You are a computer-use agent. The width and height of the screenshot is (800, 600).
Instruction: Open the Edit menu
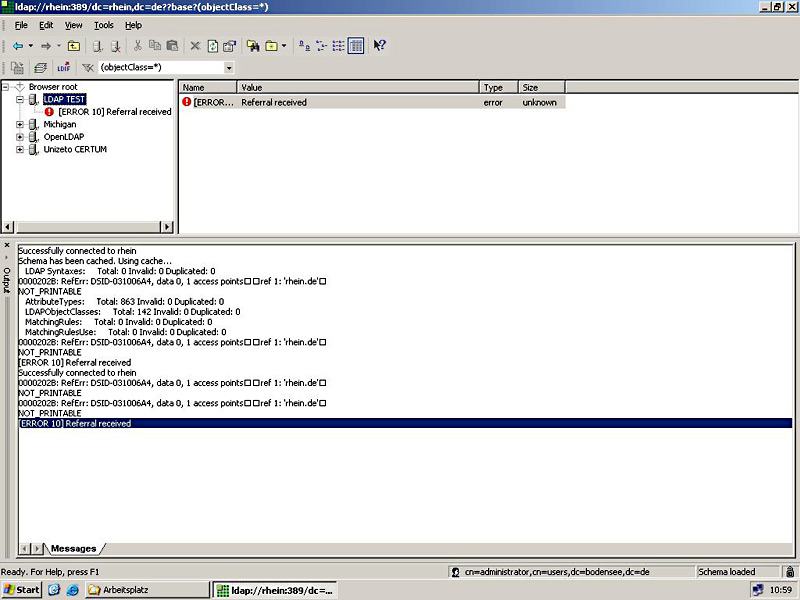tap(46, 25)
